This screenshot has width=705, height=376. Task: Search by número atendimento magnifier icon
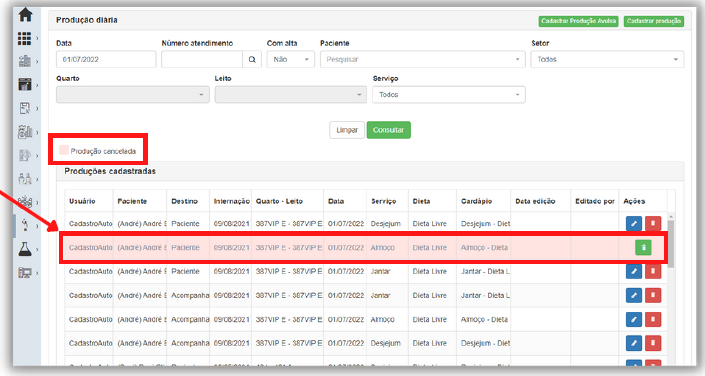(252, 59)
